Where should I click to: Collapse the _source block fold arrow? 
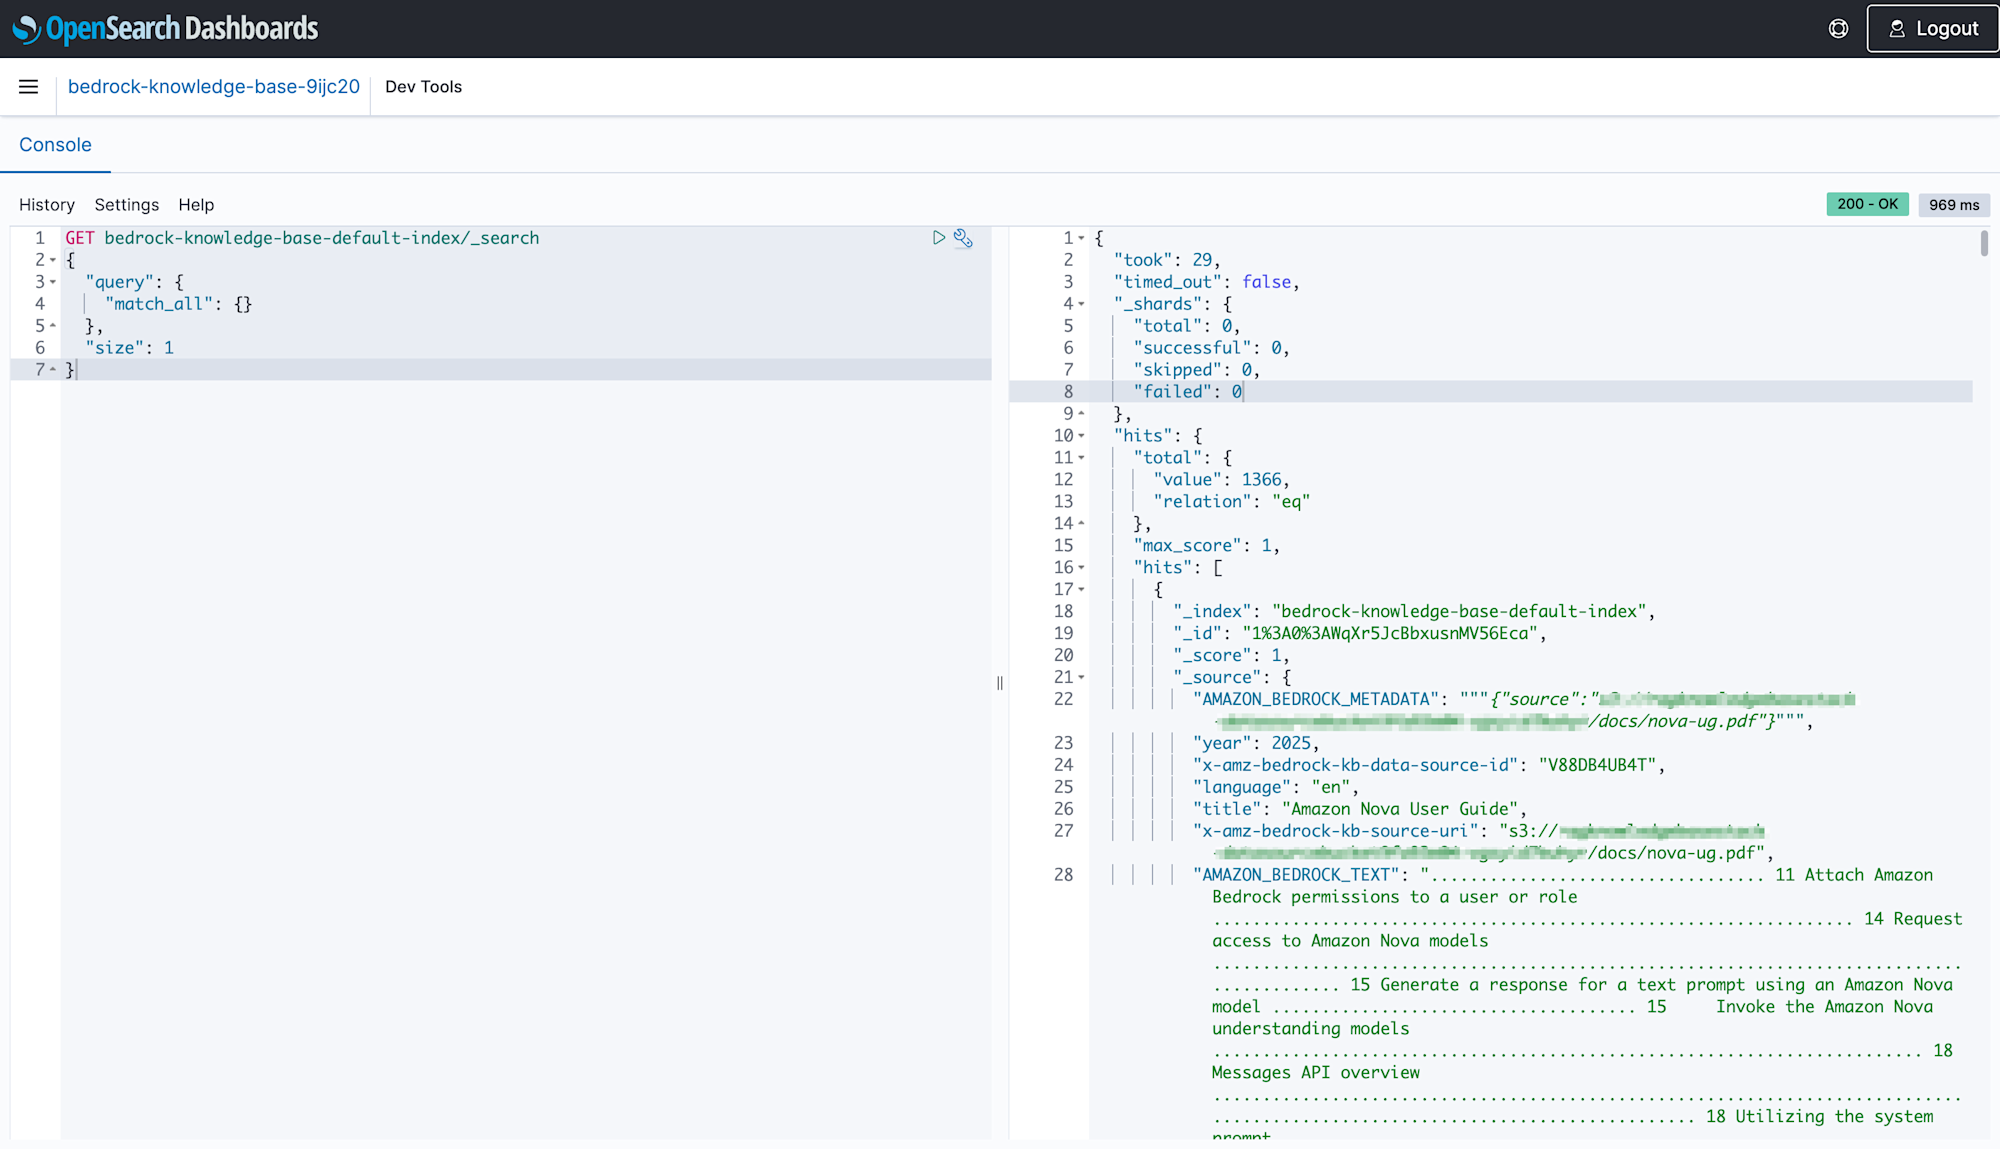click(x=1081, y=678)
